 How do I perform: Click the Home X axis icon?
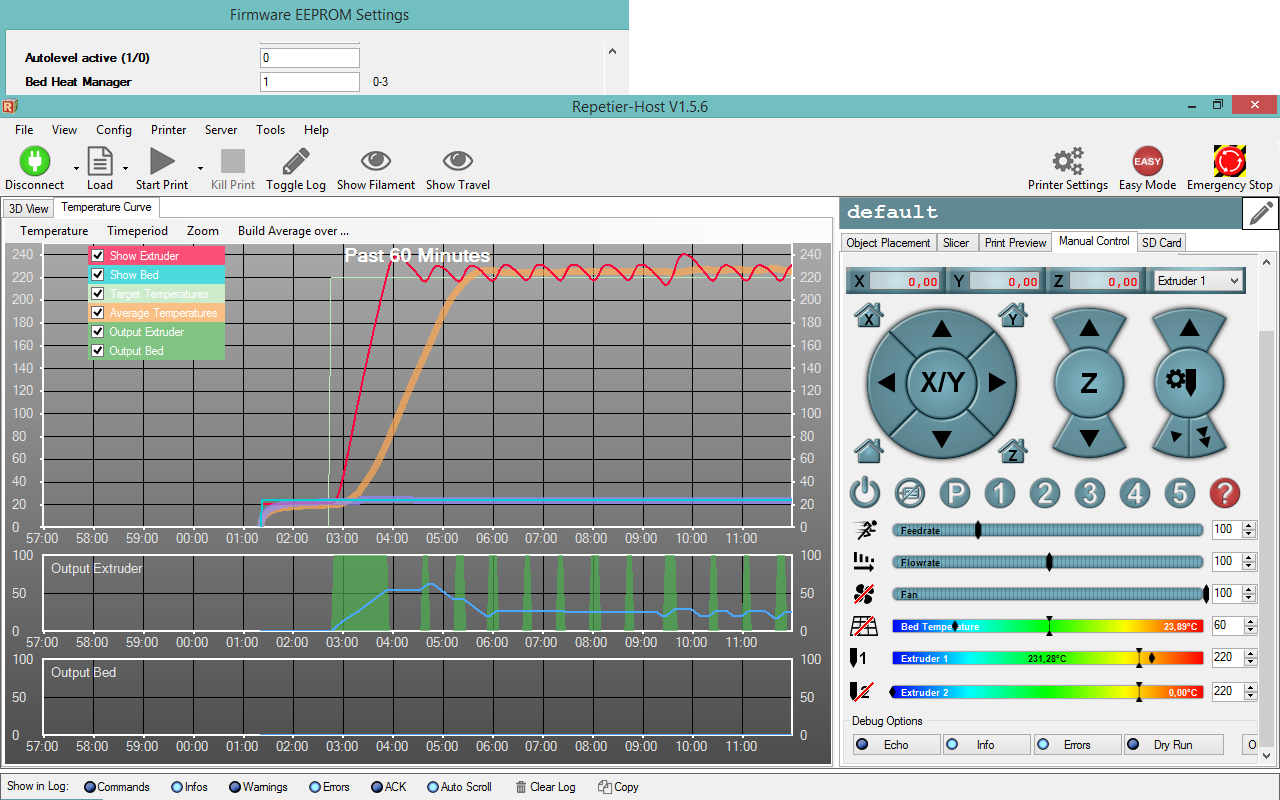click(x=869, y=316)
